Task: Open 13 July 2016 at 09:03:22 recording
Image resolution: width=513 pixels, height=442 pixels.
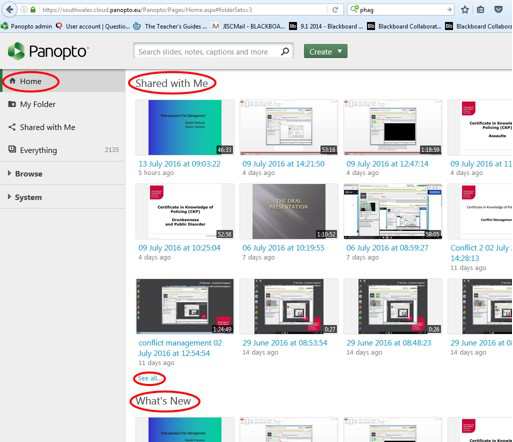Action: (179, 164)
